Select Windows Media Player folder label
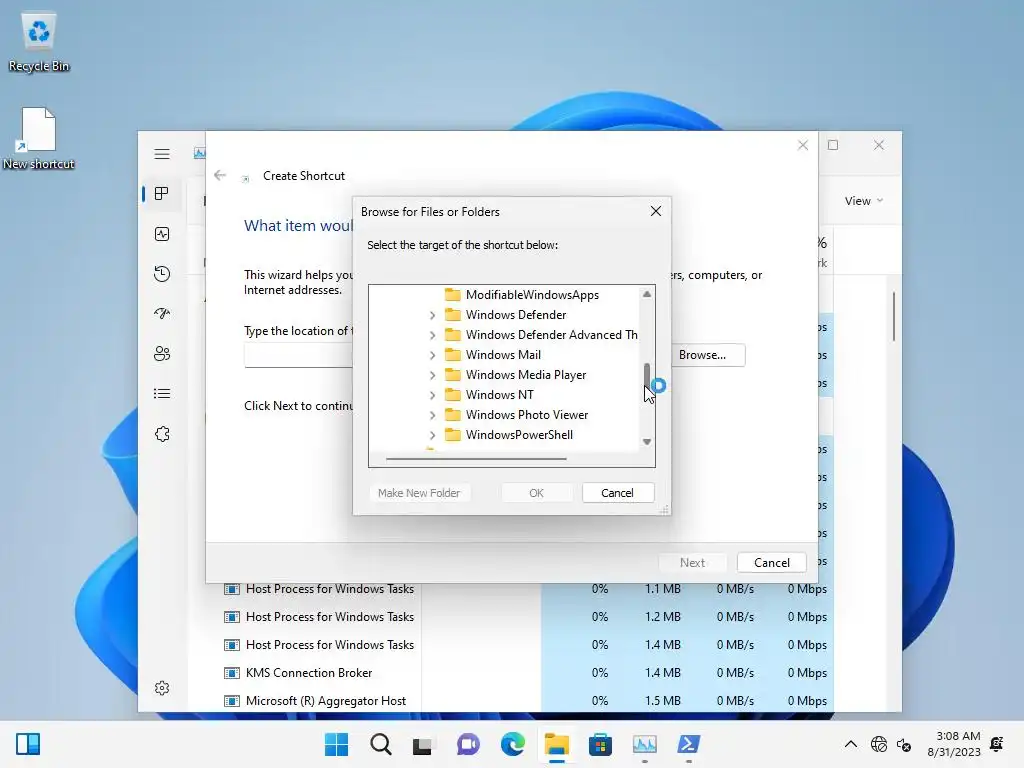 [526, 375]
